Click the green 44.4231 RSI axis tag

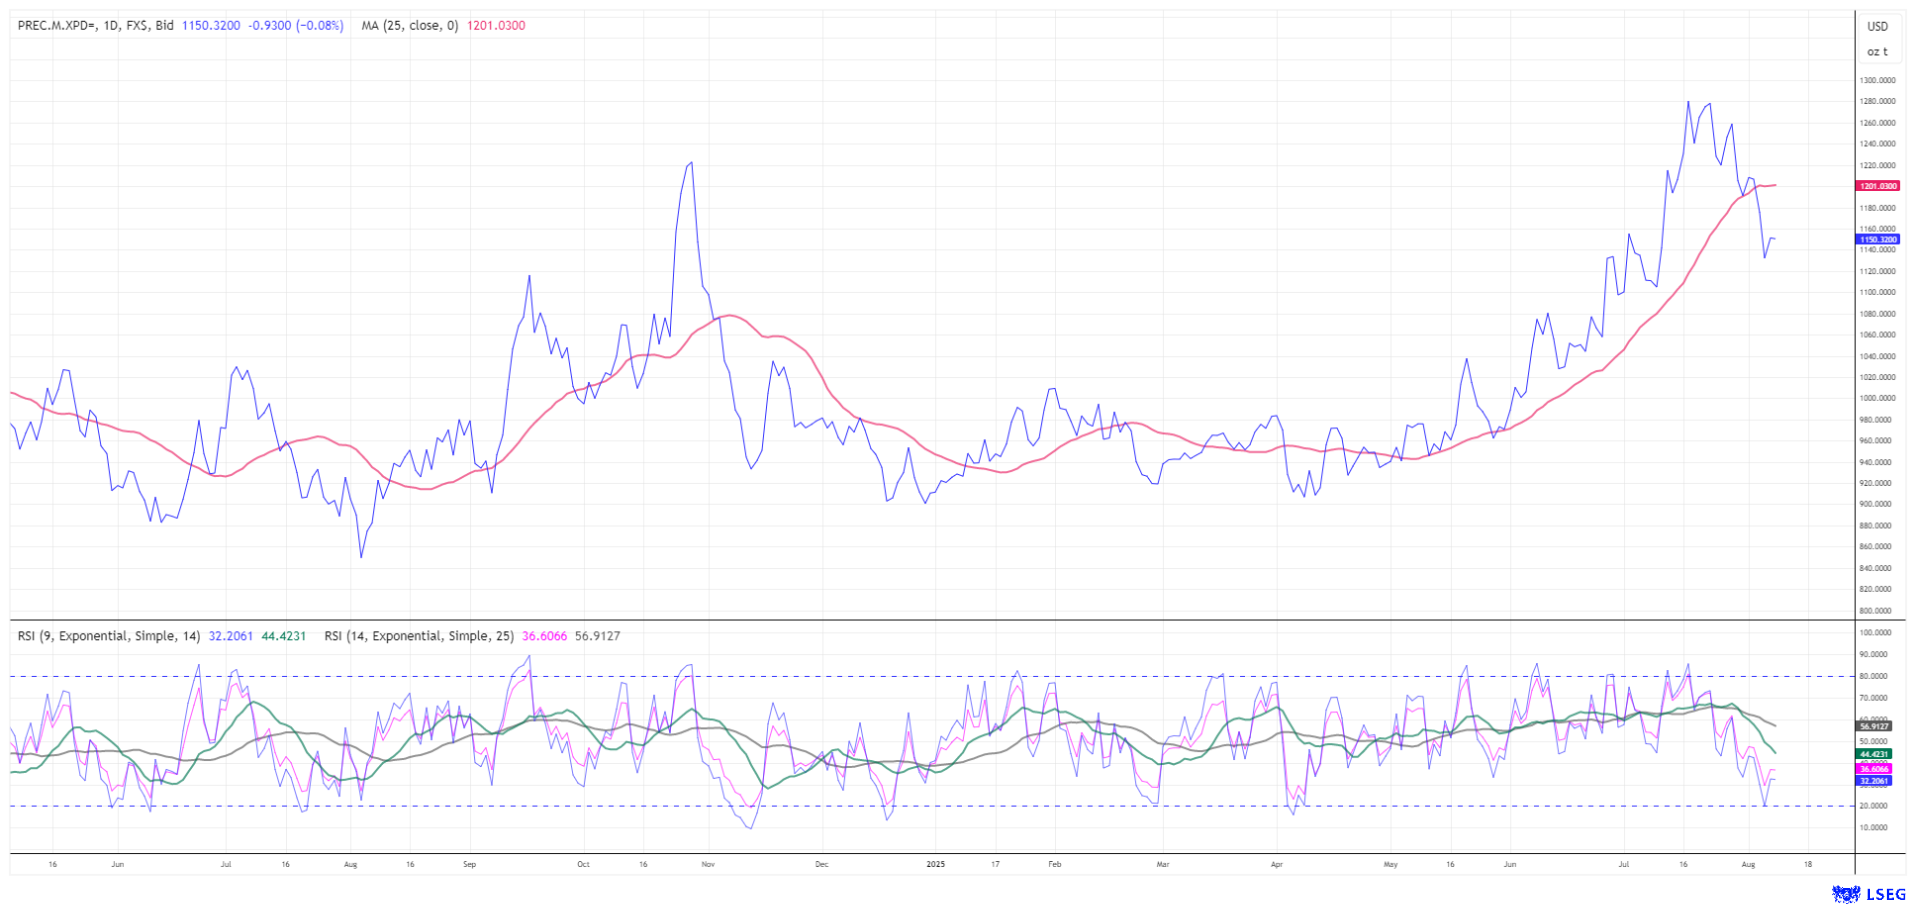[x=1873, y=754]
